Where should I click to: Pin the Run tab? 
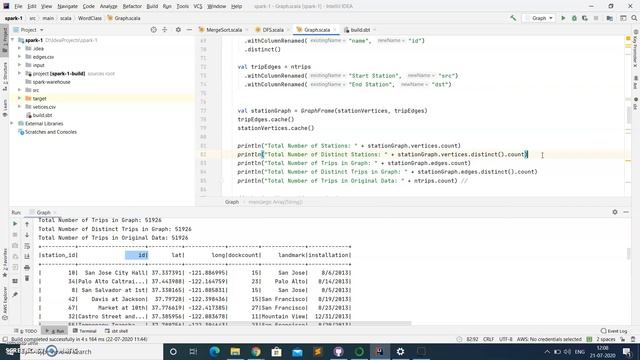pyautogui.click(x=15, y=294)
